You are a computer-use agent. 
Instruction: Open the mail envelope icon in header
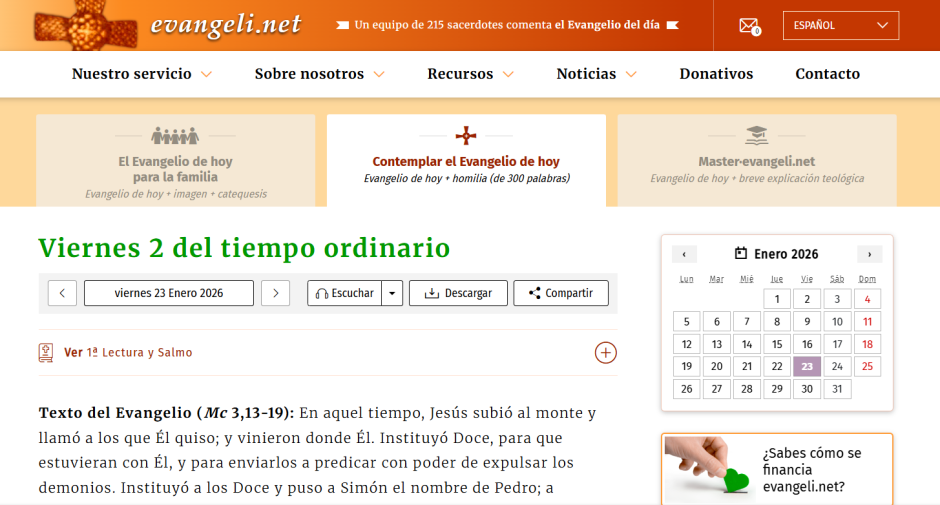(x=749, y=26)
